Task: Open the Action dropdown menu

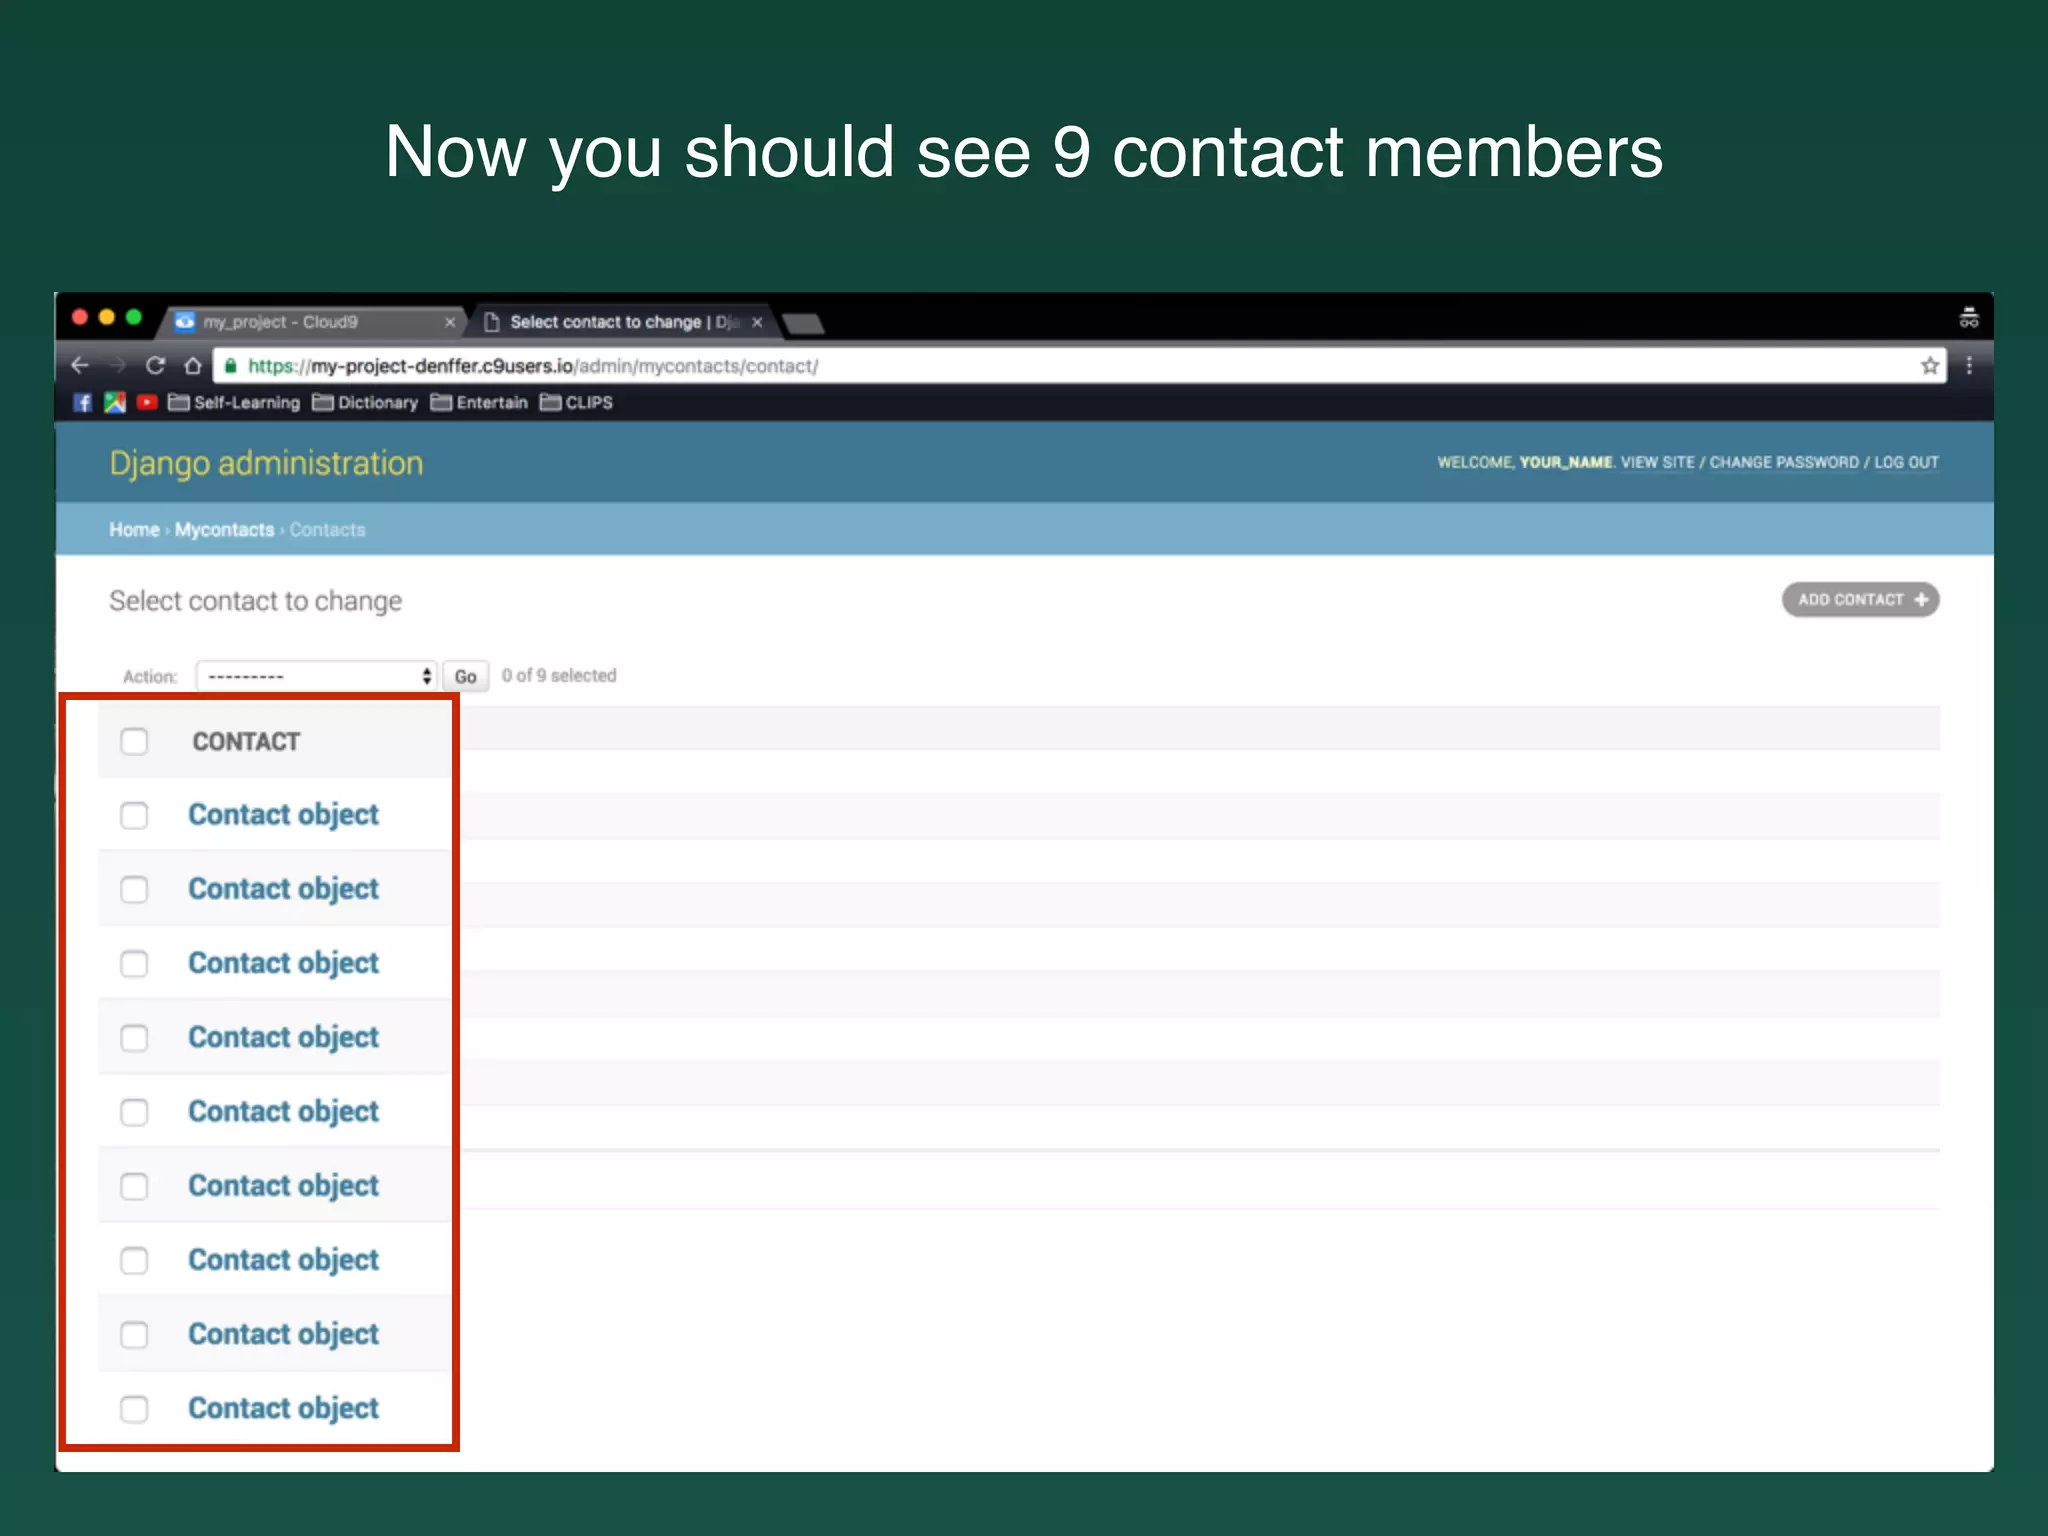Action: [316, 676]
